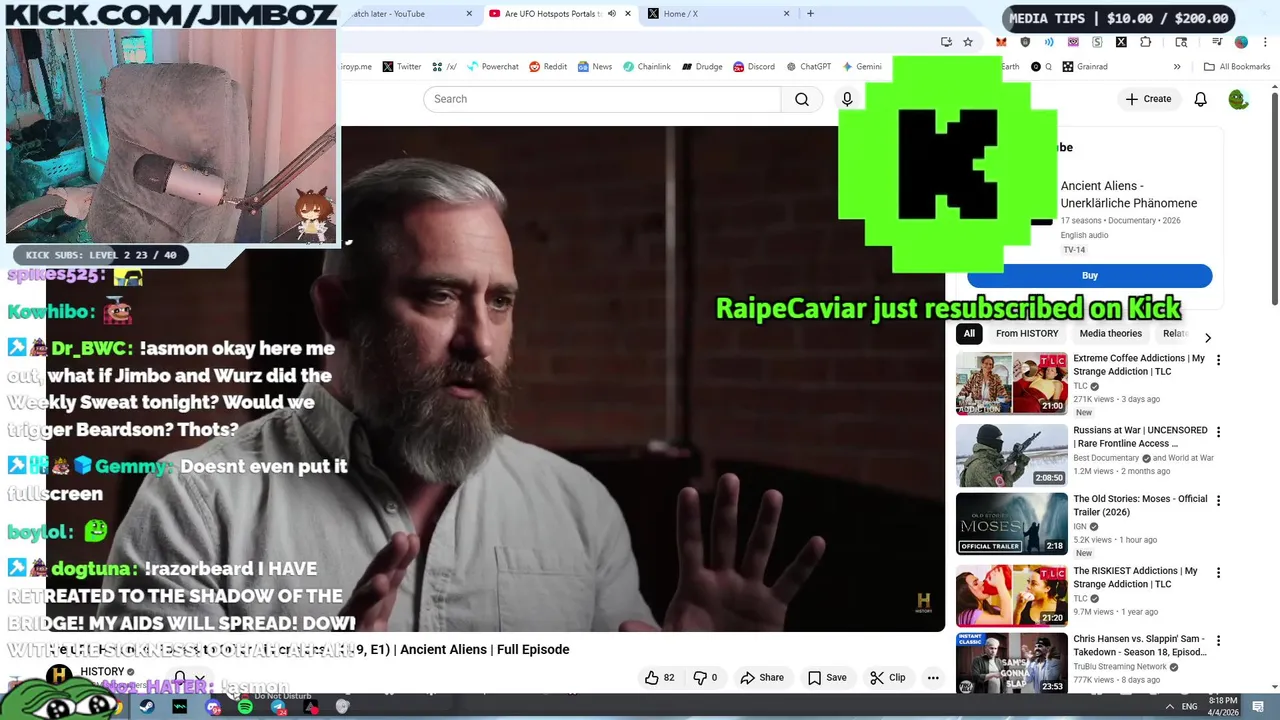Click the Create button
This screenshot has height=720, width=1280.
tap(1148, 99)
